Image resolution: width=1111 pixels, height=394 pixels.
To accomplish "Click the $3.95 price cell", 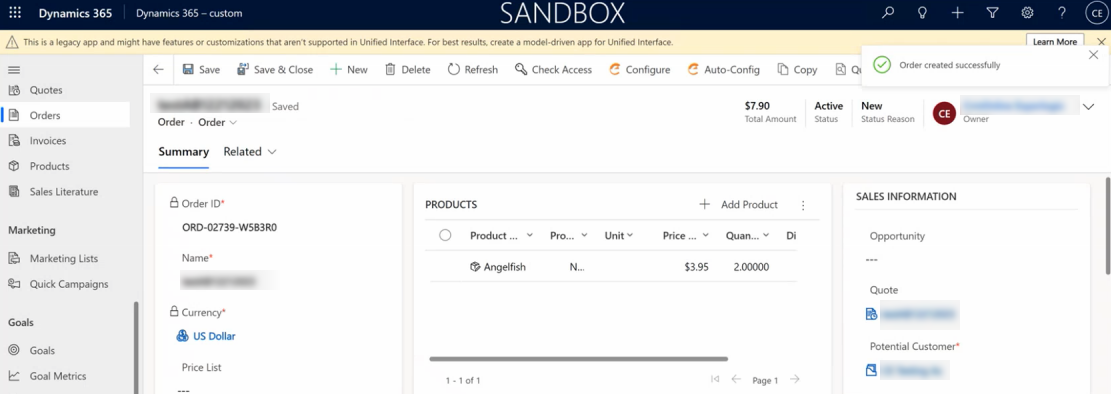I will click(x=697, y=267).
